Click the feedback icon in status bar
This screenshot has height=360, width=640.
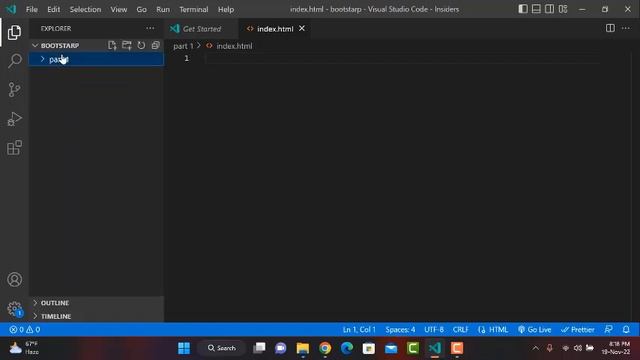tap(608, 329)
